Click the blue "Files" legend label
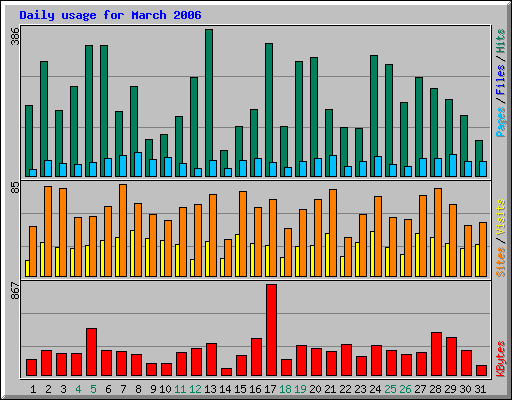This screenshot has width=512, height=400. [x=500, y=79]
